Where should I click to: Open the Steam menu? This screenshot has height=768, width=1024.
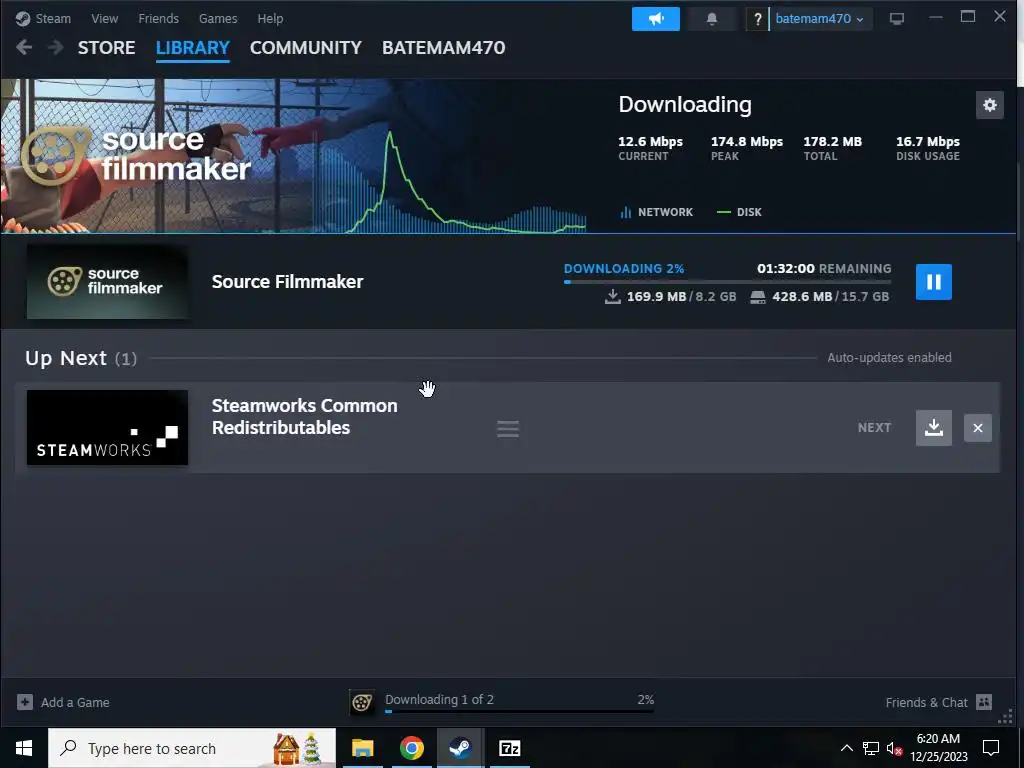pyautogui.click(x=53, y=19)
